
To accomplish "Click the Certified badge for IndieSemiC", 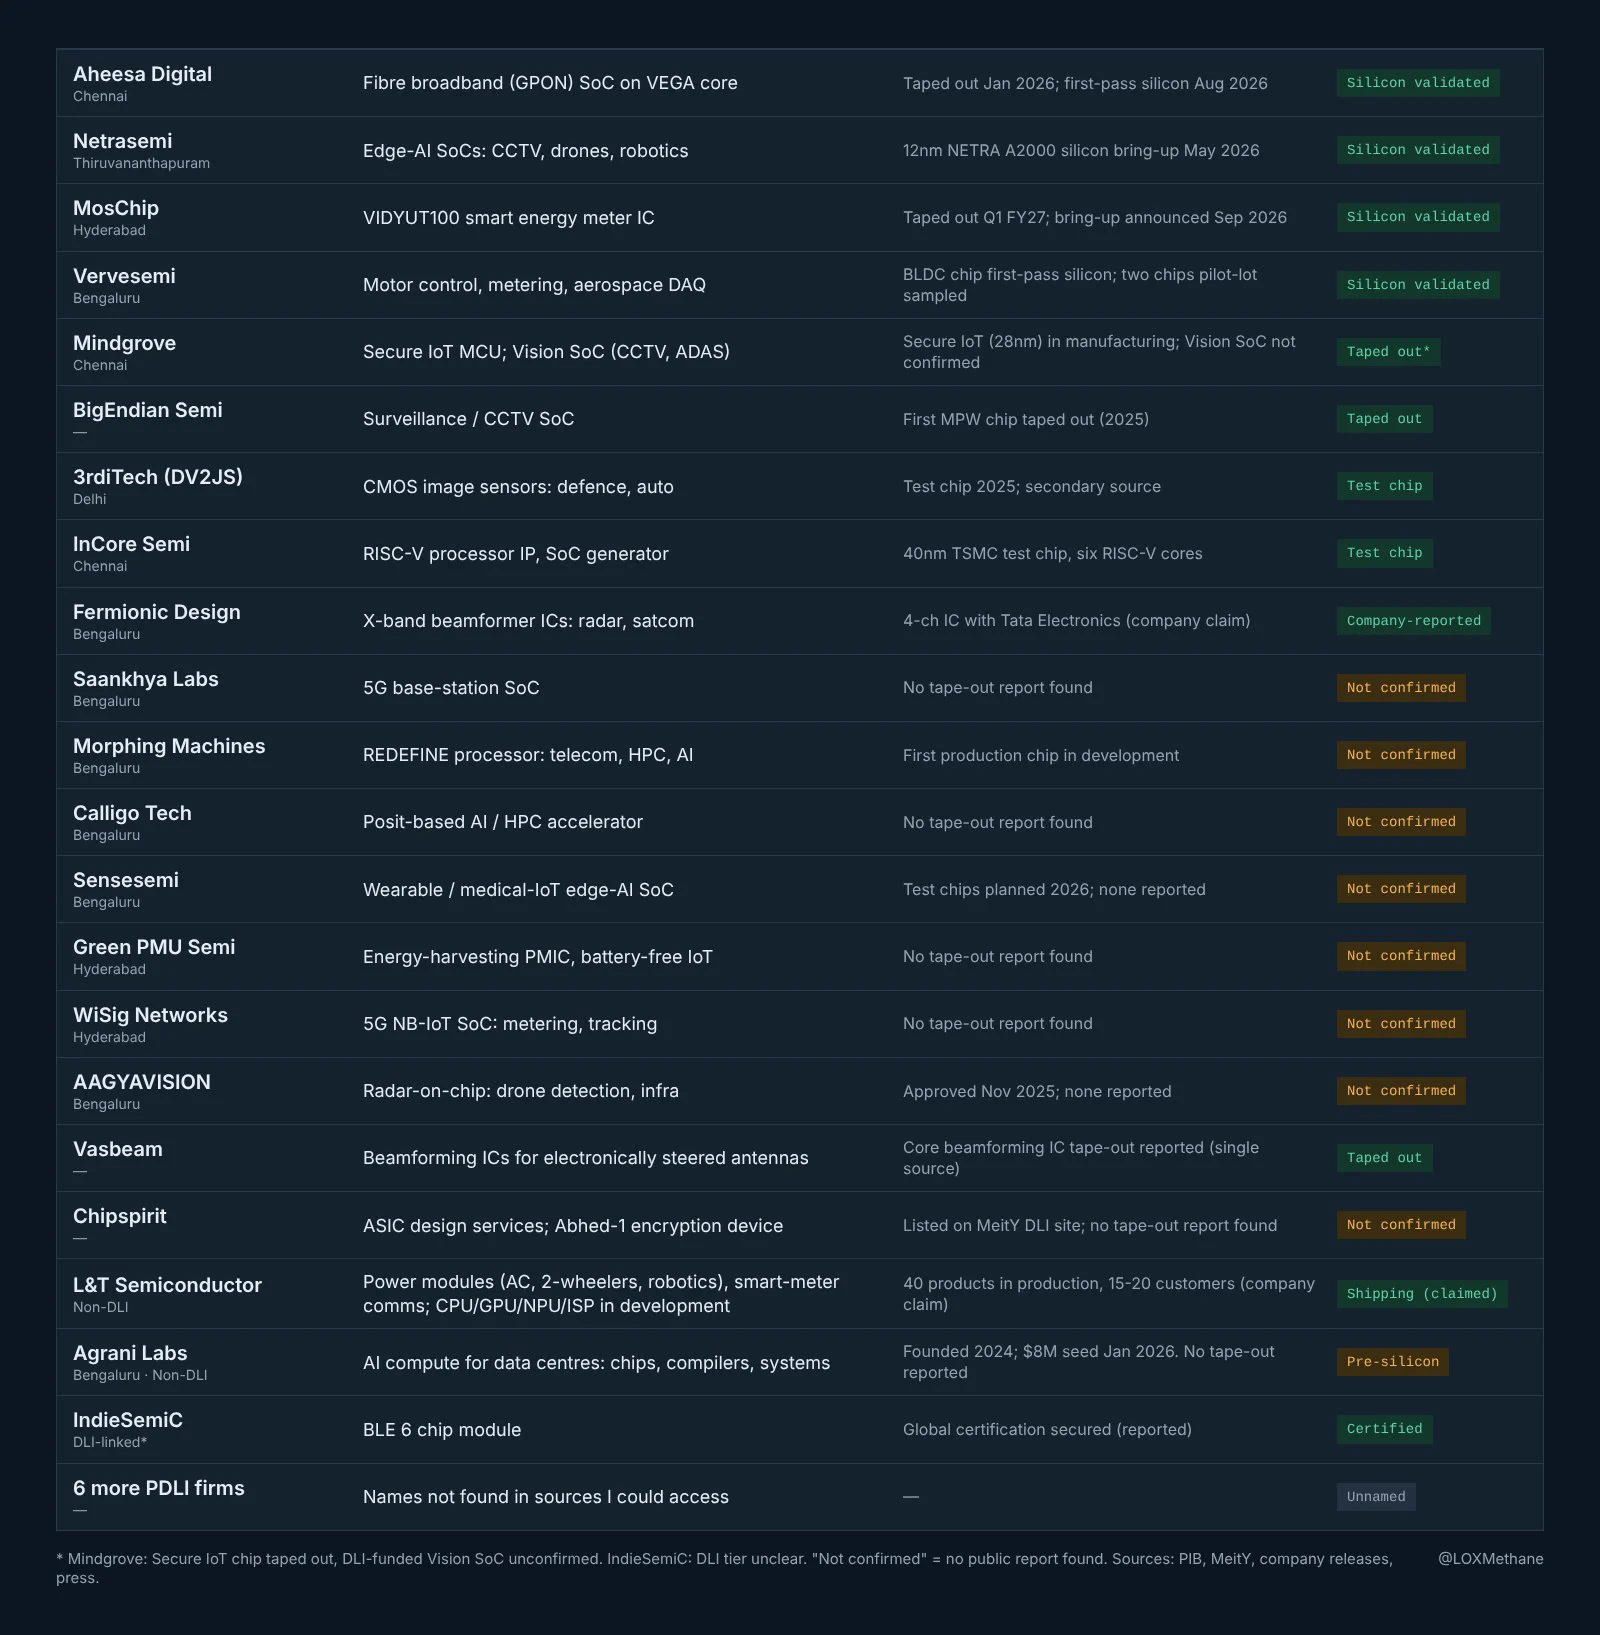I will [1384, 1429].
